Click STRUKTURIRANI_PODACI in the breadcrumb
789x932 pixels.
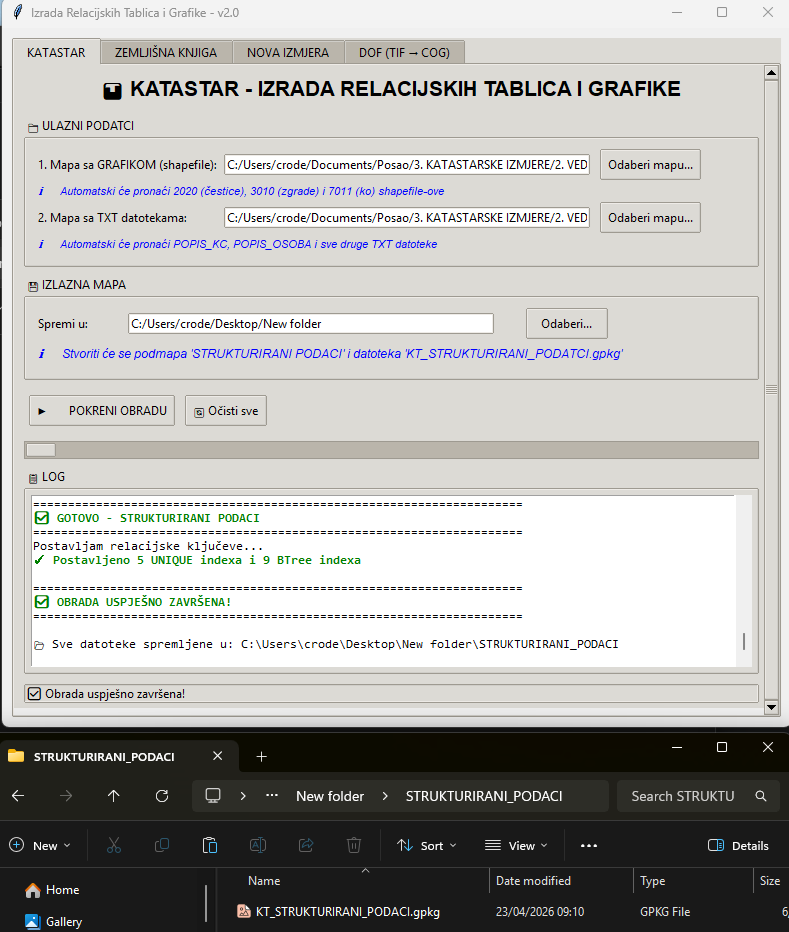click(484, 796)
